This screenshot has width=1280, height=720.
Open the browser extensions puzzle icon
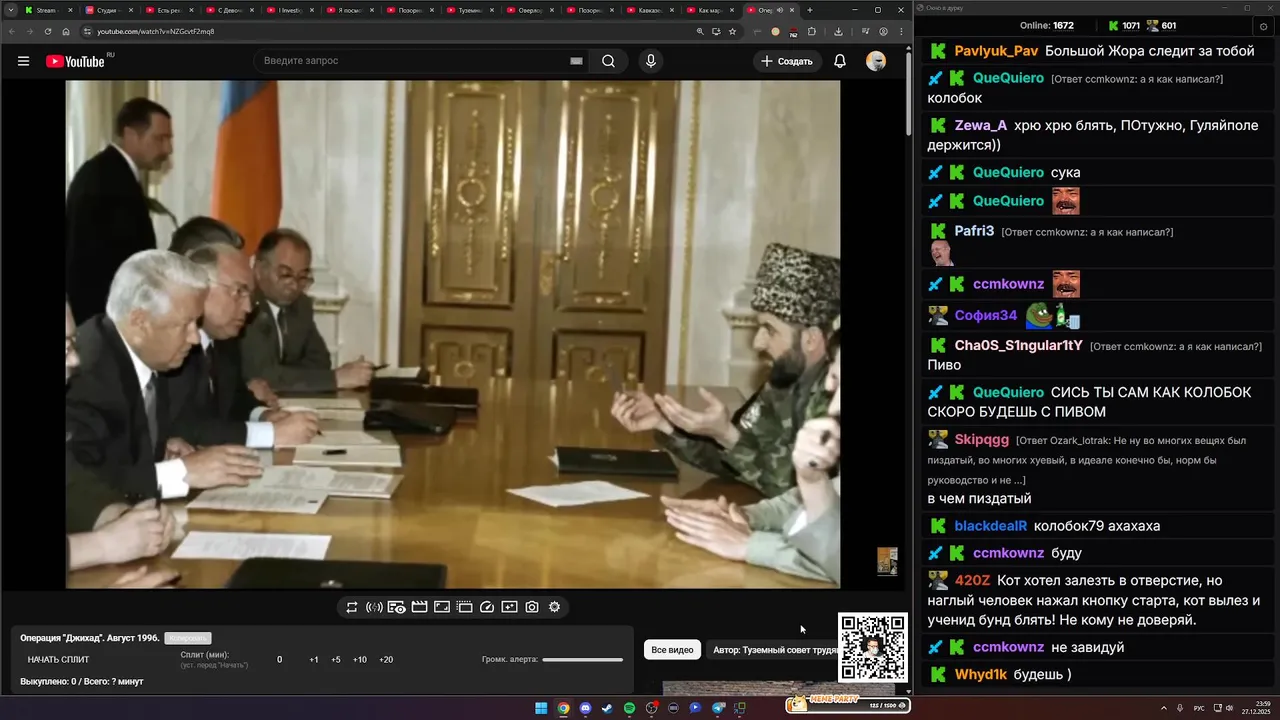[812, 31]
